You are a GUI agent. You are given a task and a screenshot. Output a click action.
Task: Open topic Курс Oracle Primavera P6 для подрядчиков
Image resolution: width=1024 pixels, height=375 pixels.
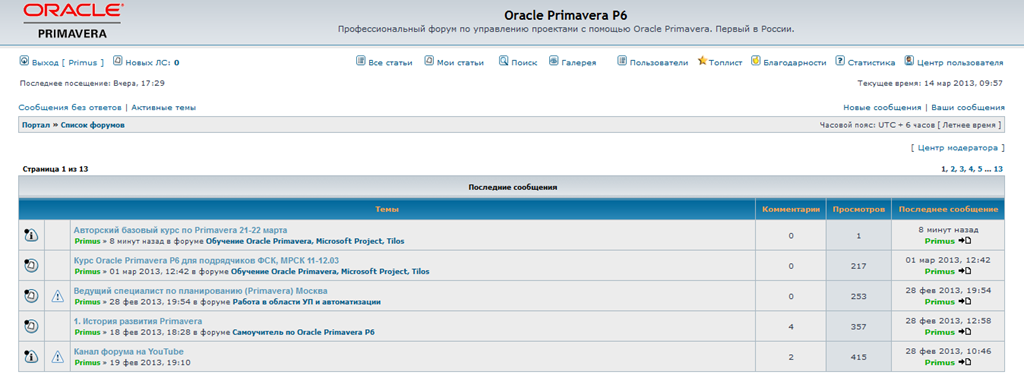pos(206,261)
